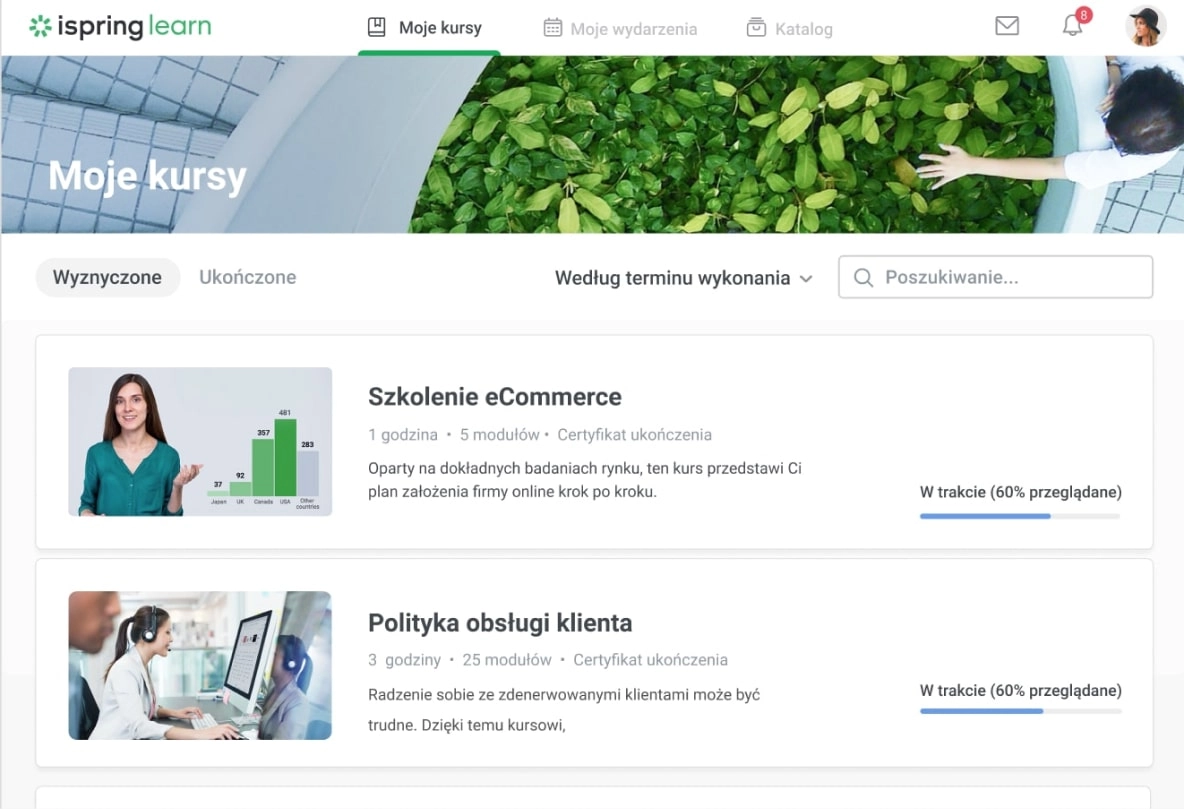Open the Polityka obsługi klienta course title

pyautogui.click(x=500, y=623)
